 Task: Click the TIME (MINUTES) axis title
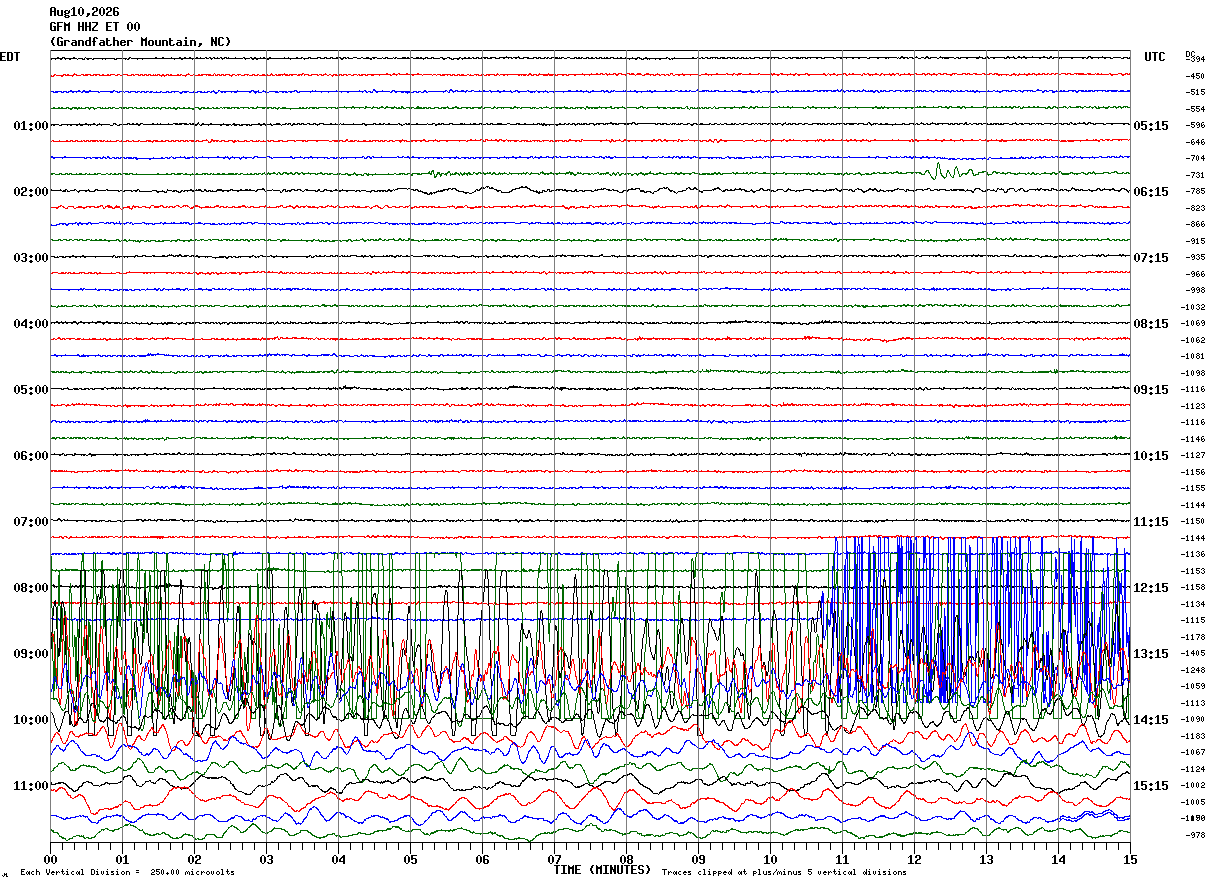pyautogui.click(x=602, y=870)
